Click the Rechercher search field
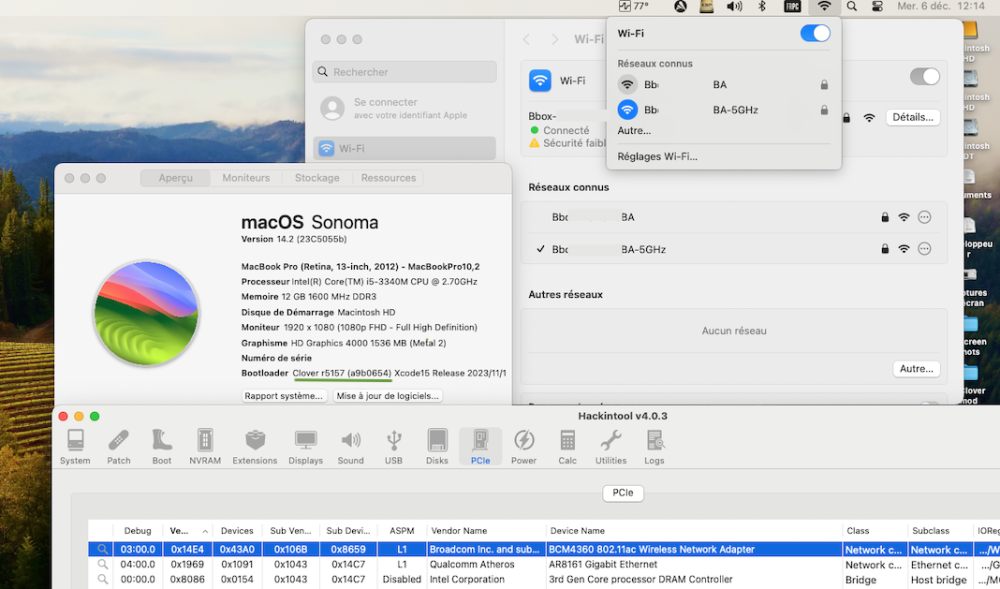 click(x=404, y=72)
